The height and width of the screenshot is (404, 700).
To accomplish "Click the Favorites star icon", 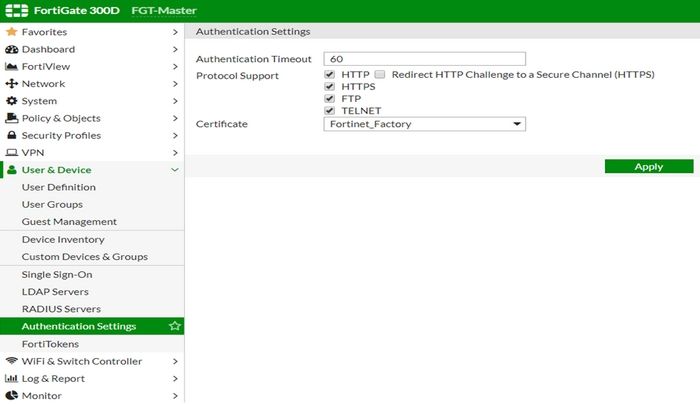I will [12, 32].
